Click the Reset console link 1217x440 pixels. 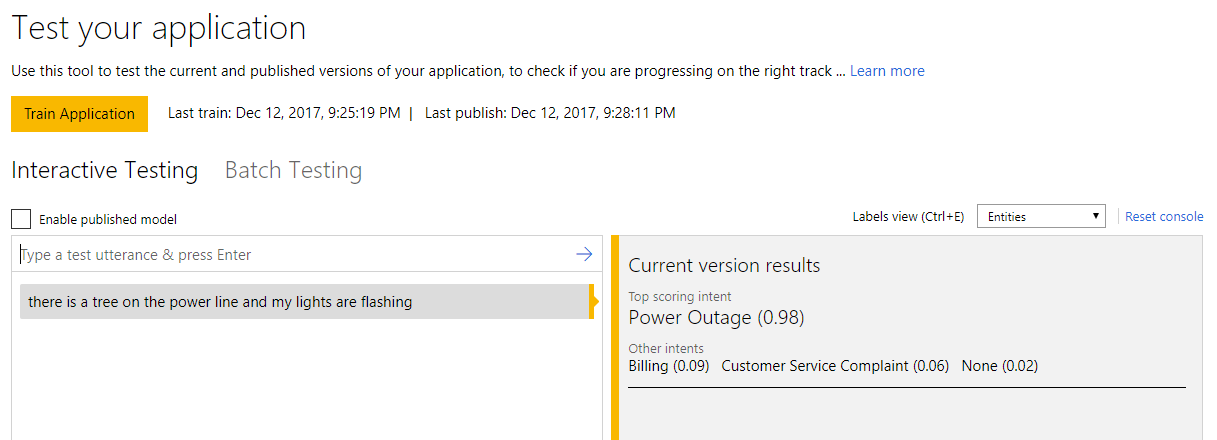click(x=1164, y=216)
